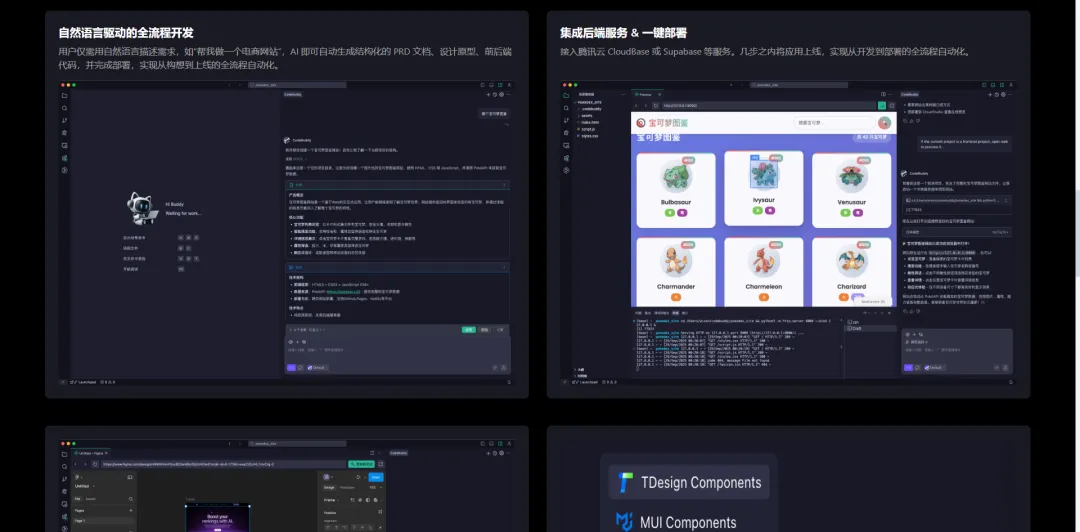Select Charizard card in preview
Screen dimensions: 1080x532
851,272
